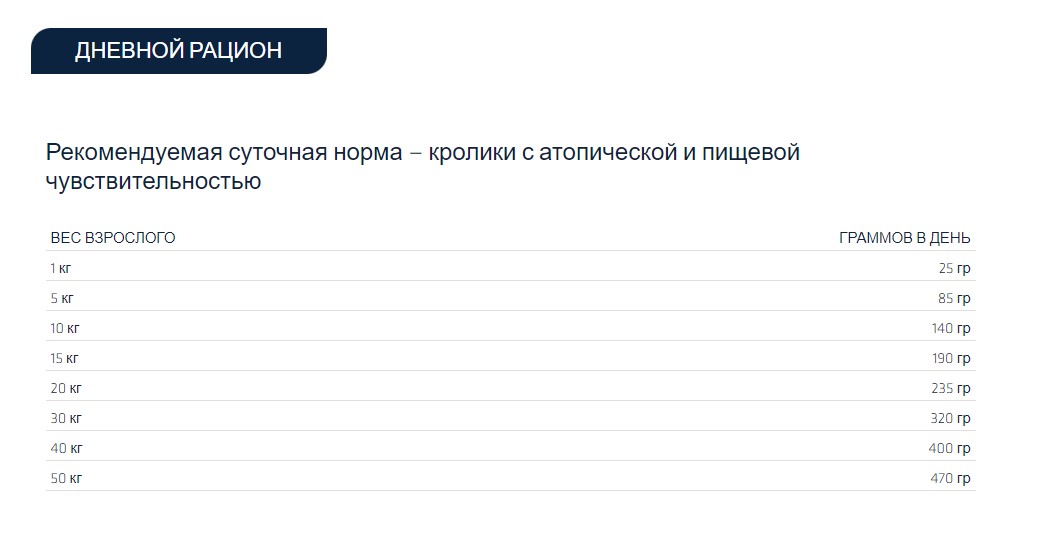Click the 470 гр value

[x=950, y=478]
